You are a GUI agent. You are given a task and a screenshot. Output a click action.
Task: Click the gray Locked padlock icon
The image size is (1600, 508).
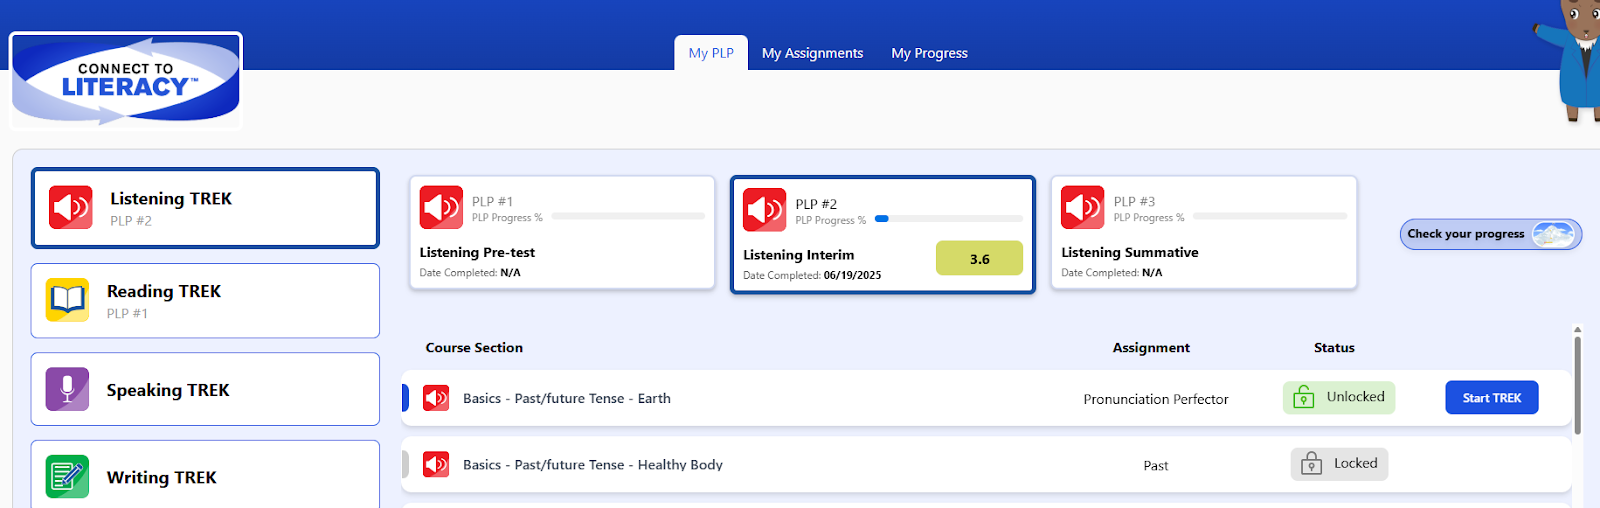1311,463
